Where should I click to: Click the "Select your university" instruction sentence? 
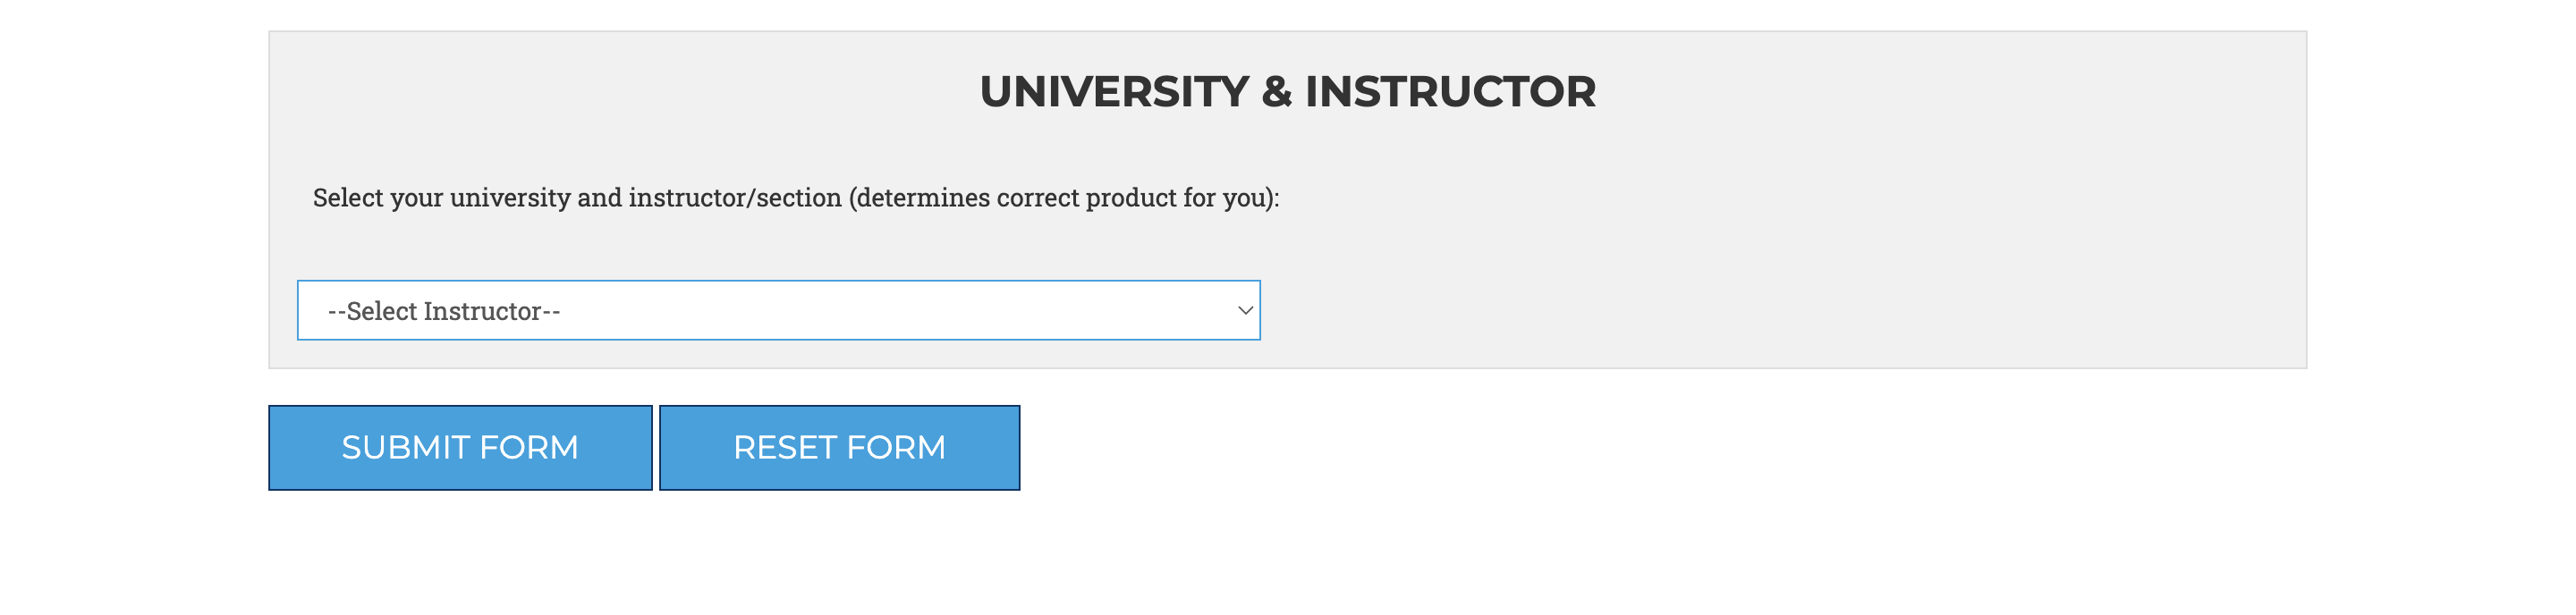(x=795, y=198)
